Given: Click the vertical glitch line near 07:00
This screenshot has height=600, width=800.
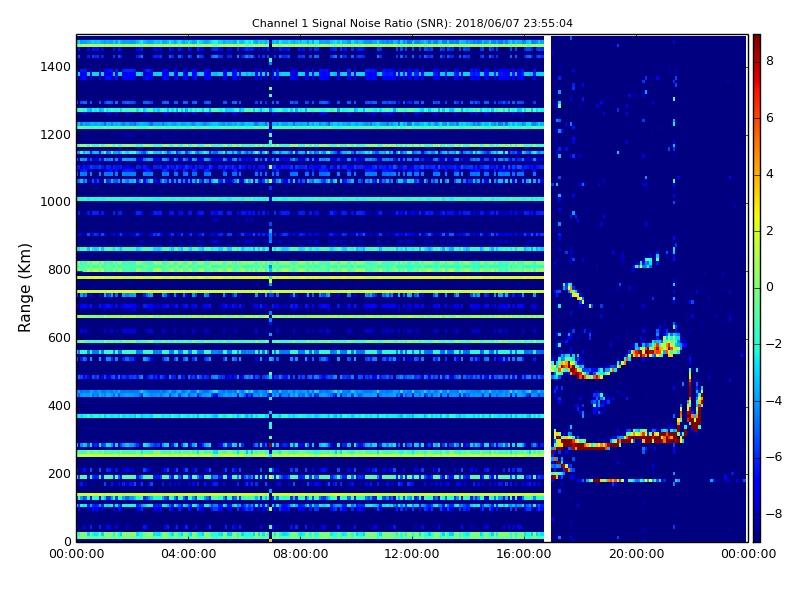Looking at the screenshot, I should [270, 288].
